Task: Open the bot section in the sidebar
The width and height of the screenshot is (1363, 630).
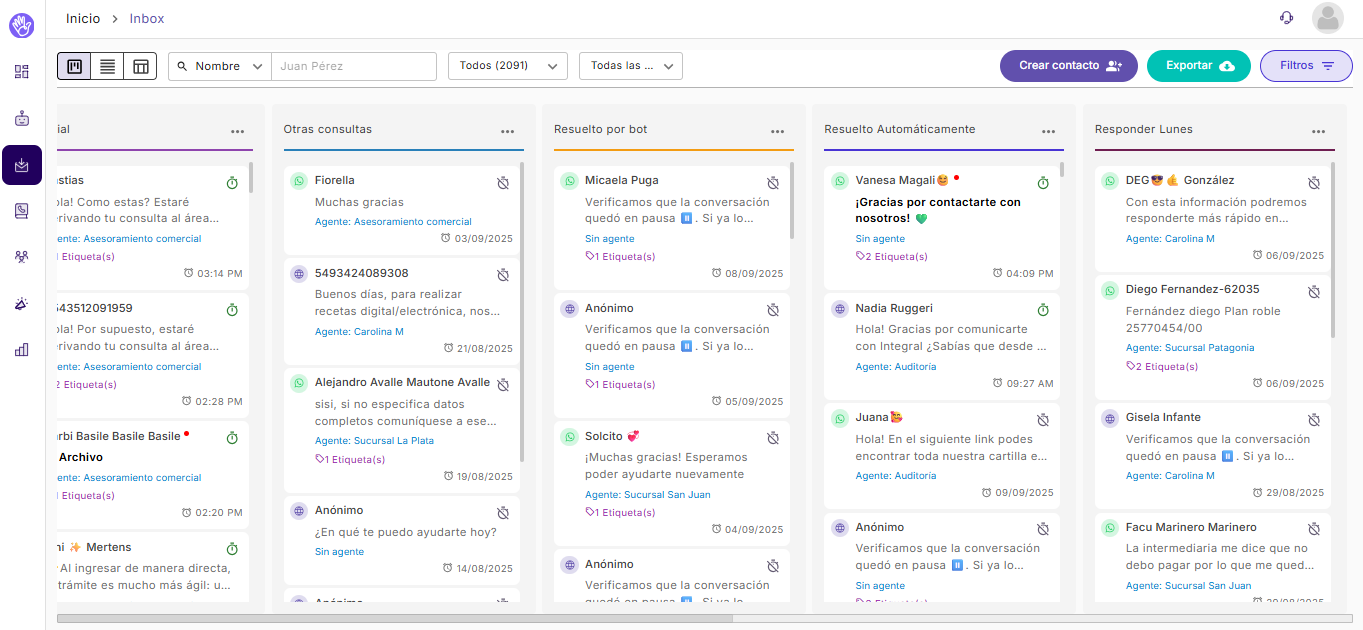Action: (22, 118)
